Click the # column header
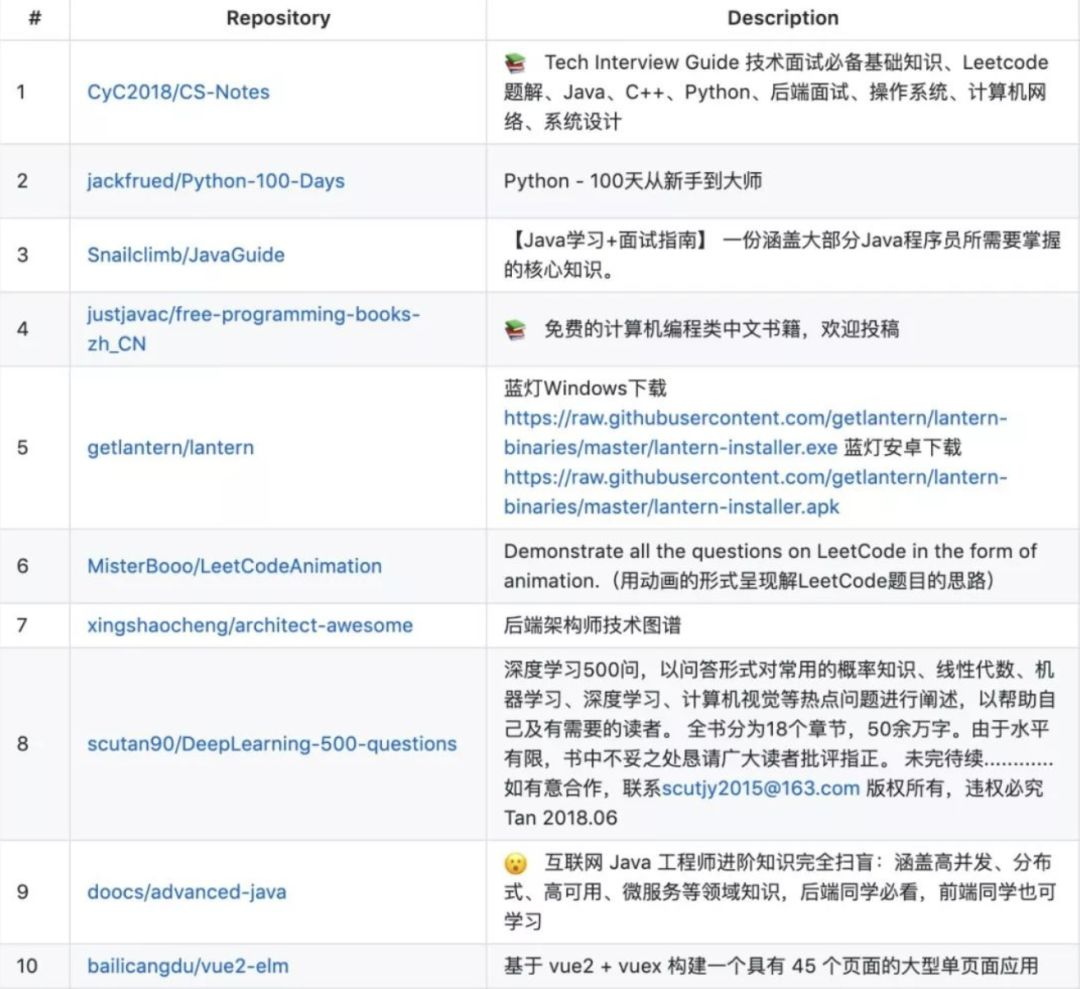Screen dimensions: 1080x989 pyautogui.click(x=34, y=18)
